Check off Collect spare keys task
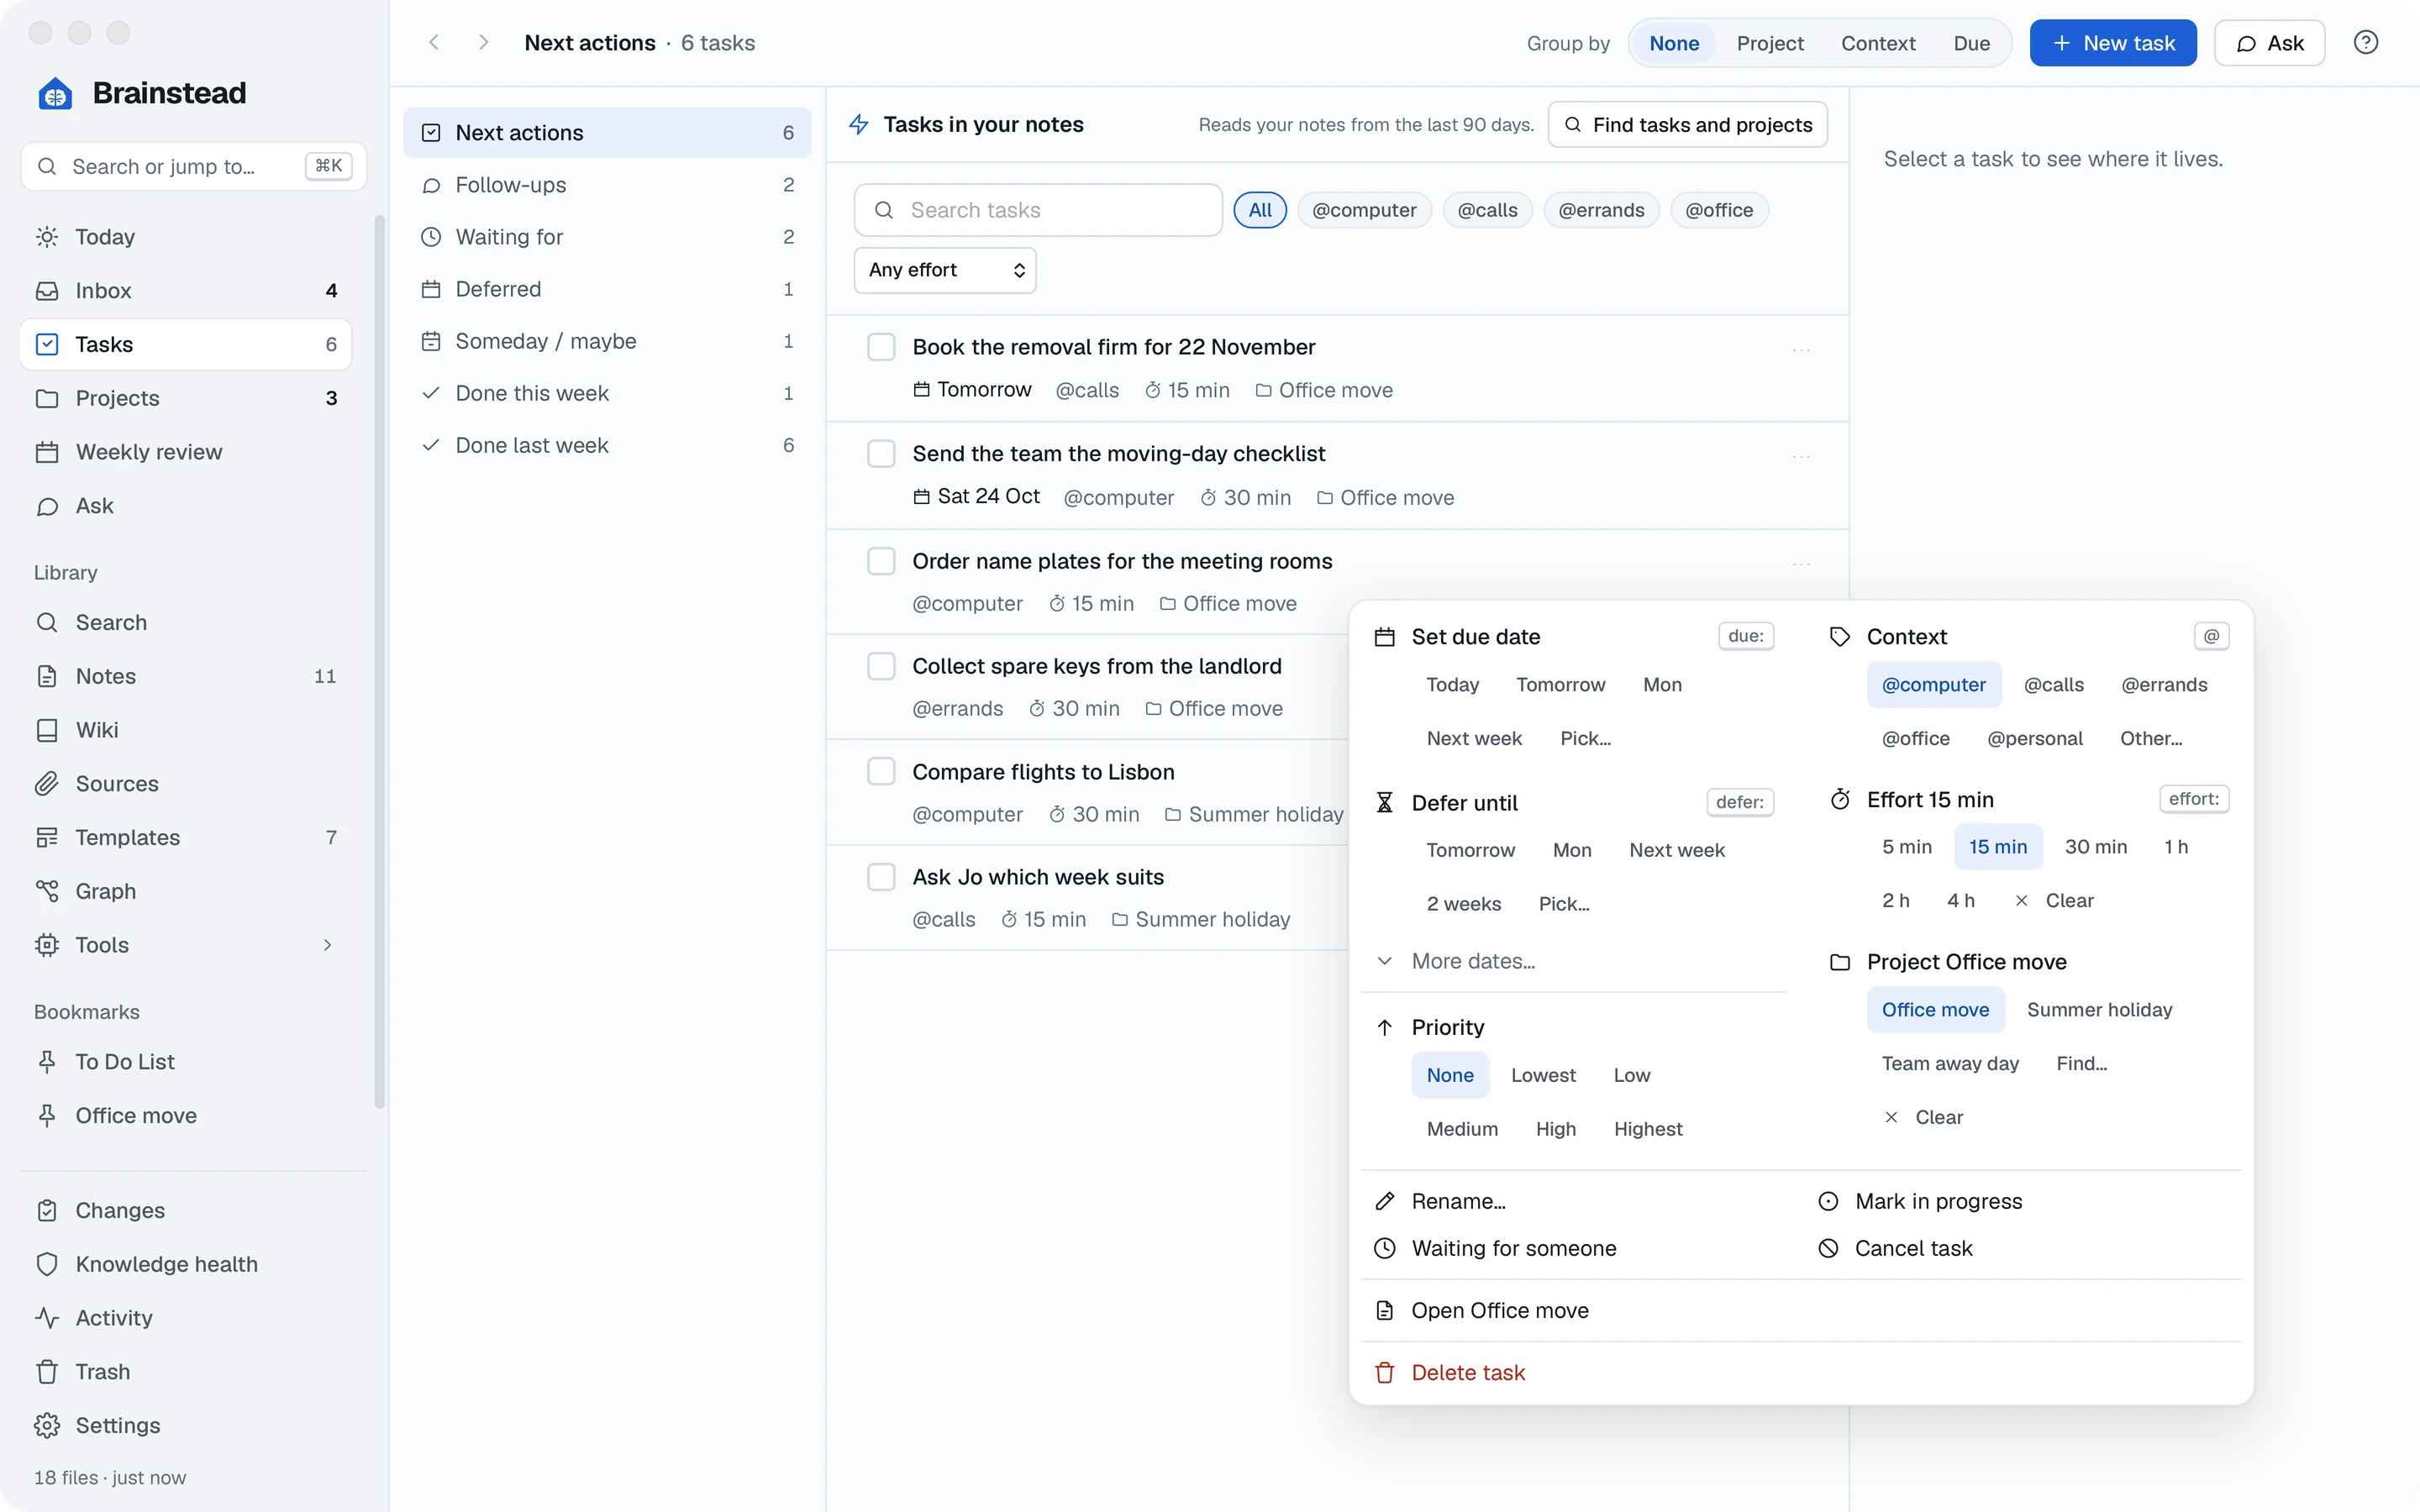This screenshot has width=2420, height=1512. coord(881,666)
